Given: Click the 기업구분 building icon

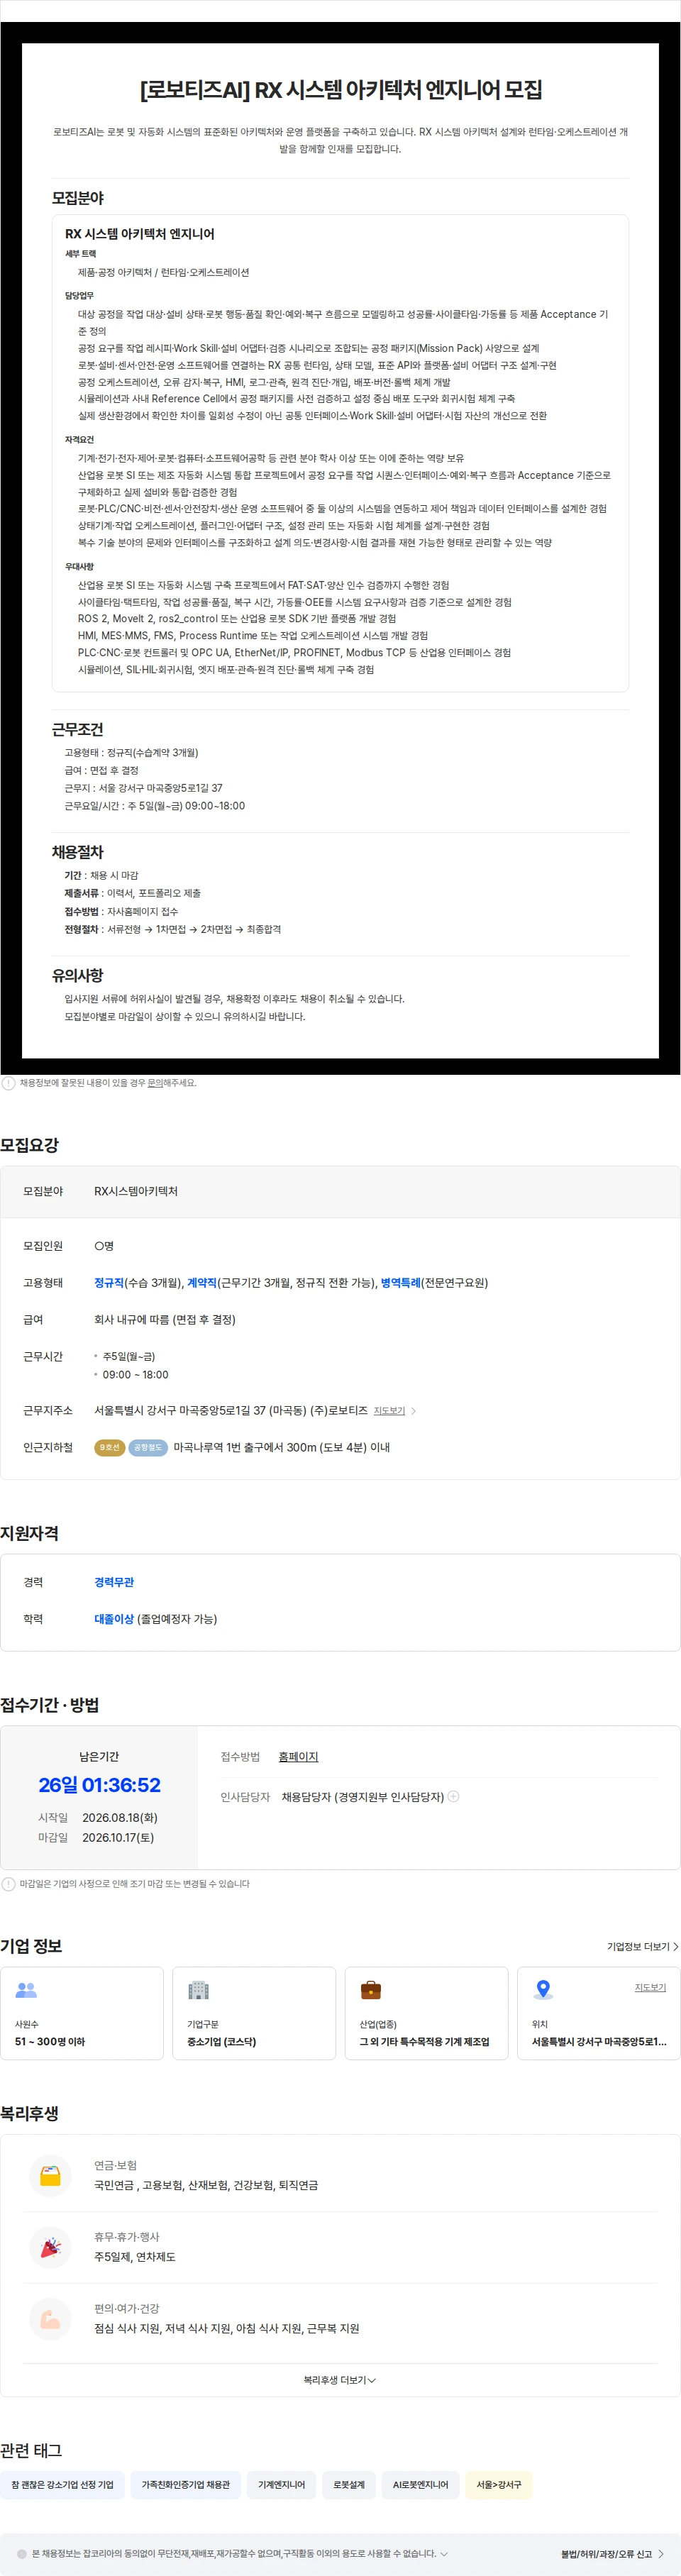Looking at the screenshot, I should [x=199, y=1990].
